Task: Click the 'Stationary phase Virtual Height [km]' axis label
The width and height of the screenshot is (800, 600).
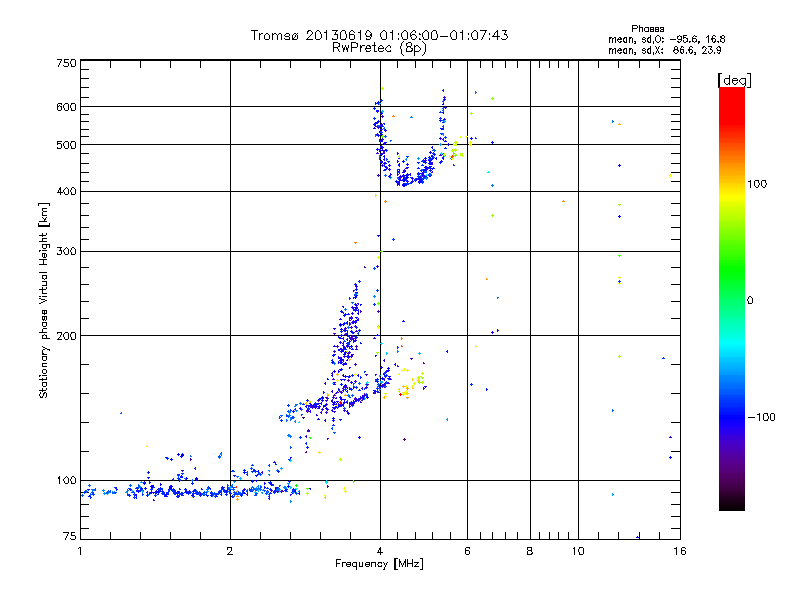Action: click(43, 300)
